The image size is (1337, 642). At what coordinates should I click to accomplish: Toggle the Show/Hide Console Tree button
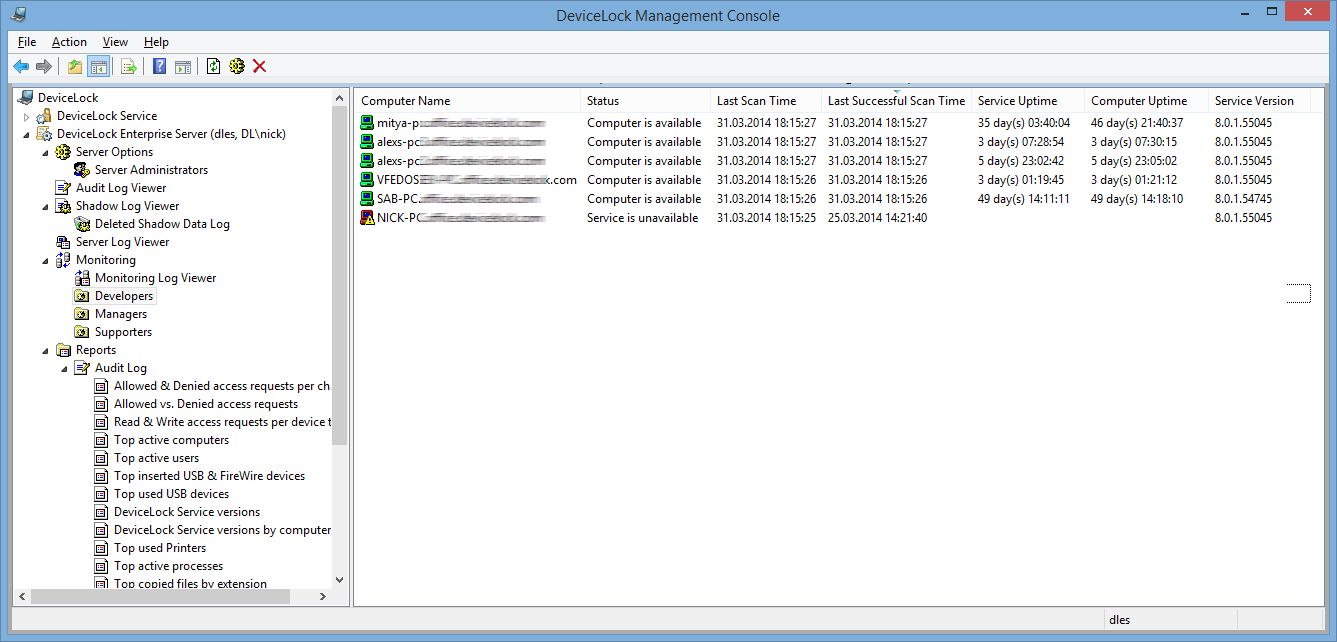(x=98, y=66)
